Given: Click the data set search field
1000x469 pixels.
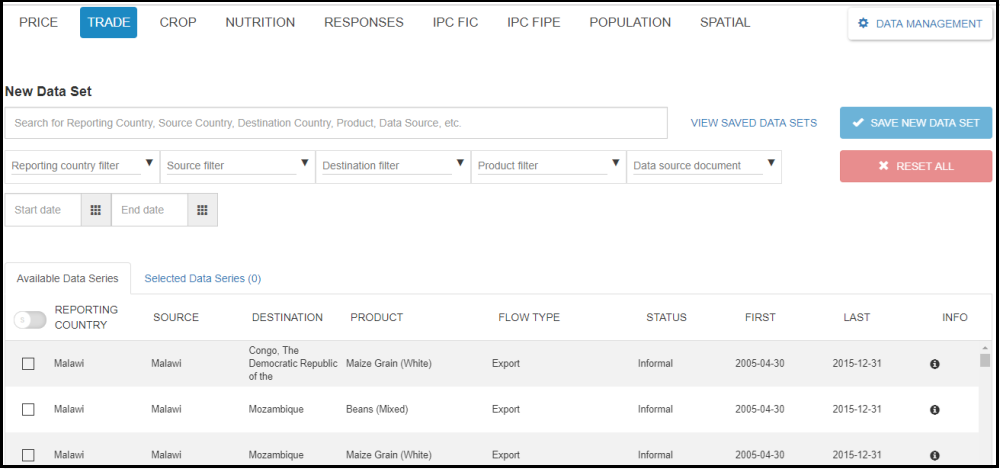Looking at the screenshot, I should click(x=336, y=123).
